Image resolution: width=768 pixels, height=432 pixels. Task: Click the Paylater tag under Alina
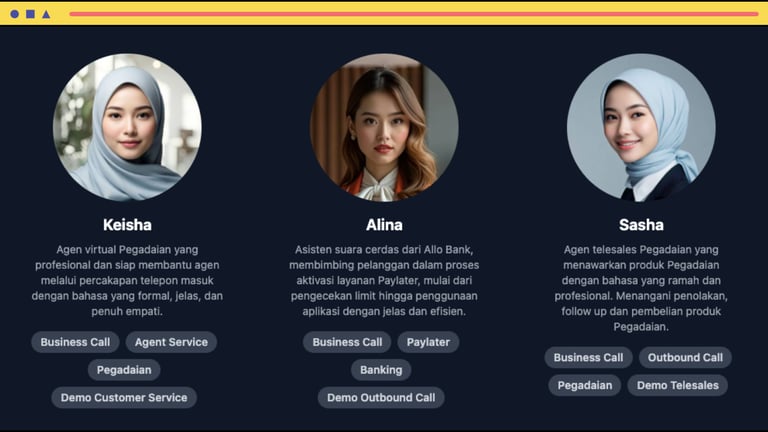[428, 342]
